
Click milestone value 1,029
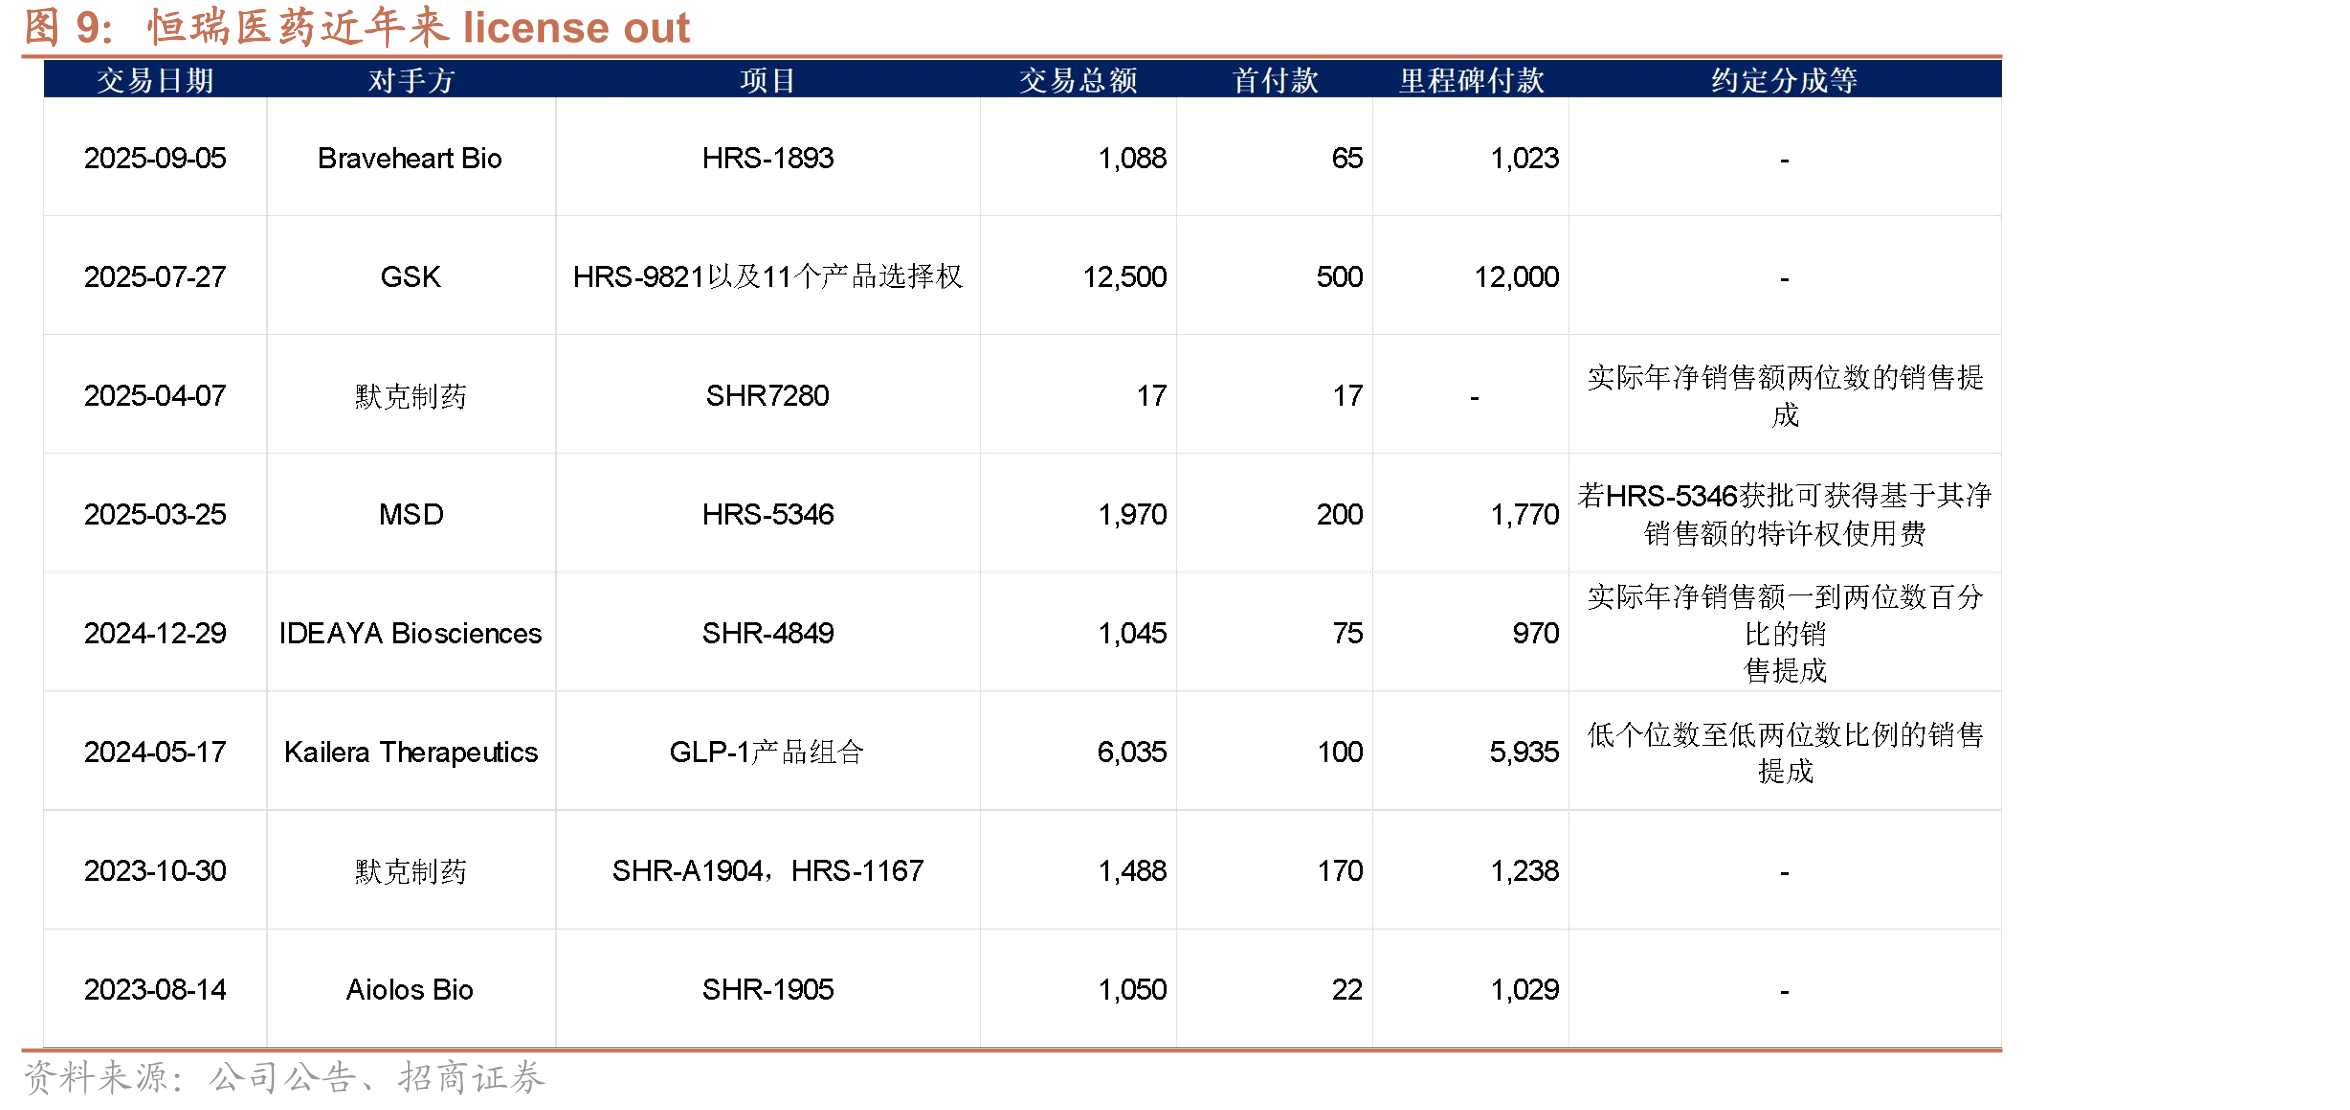coord(1524,991)
